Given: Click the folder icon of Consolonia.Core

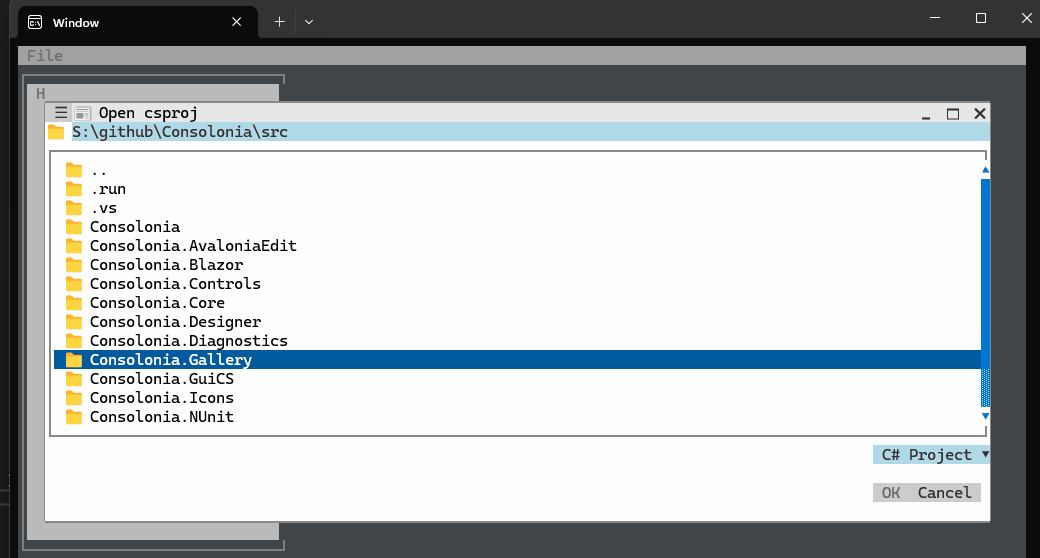Looking at the screenshot, I should point(74,303).
